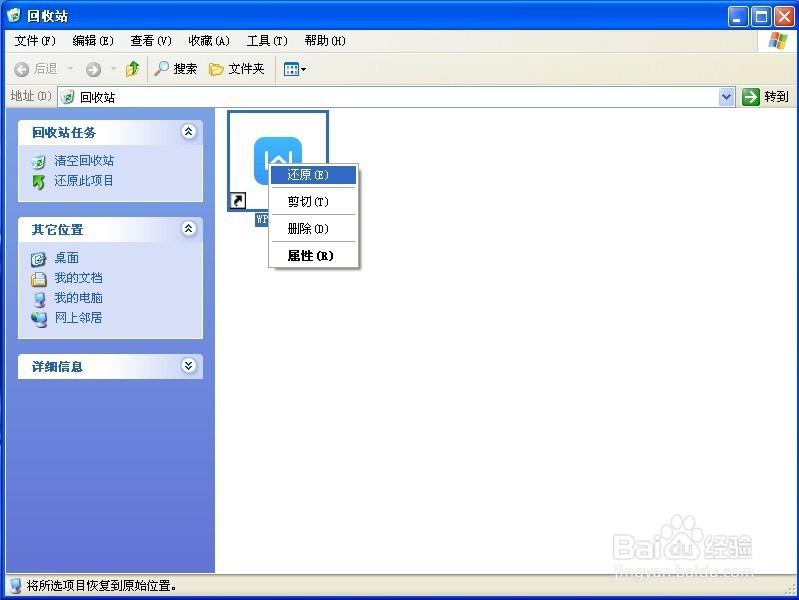
Task: Choose 属性(R) in the context menu
Action: tap(313, 255)
